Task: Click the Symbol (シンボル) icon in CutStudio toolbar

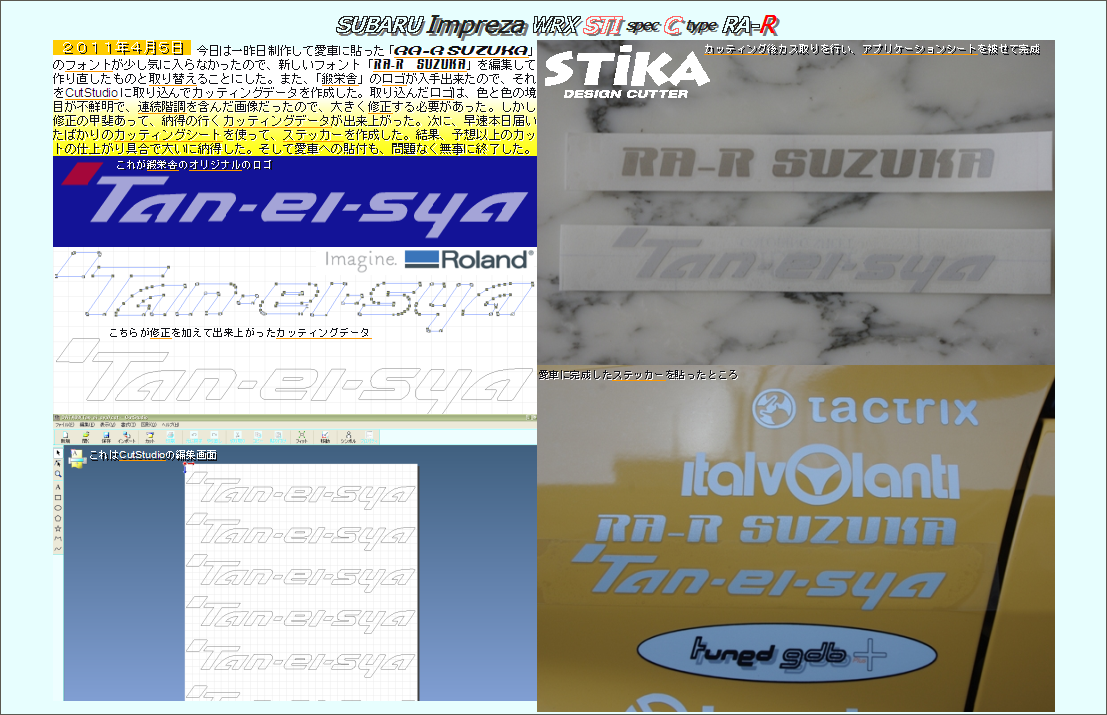Action: [x=348, y=437]
